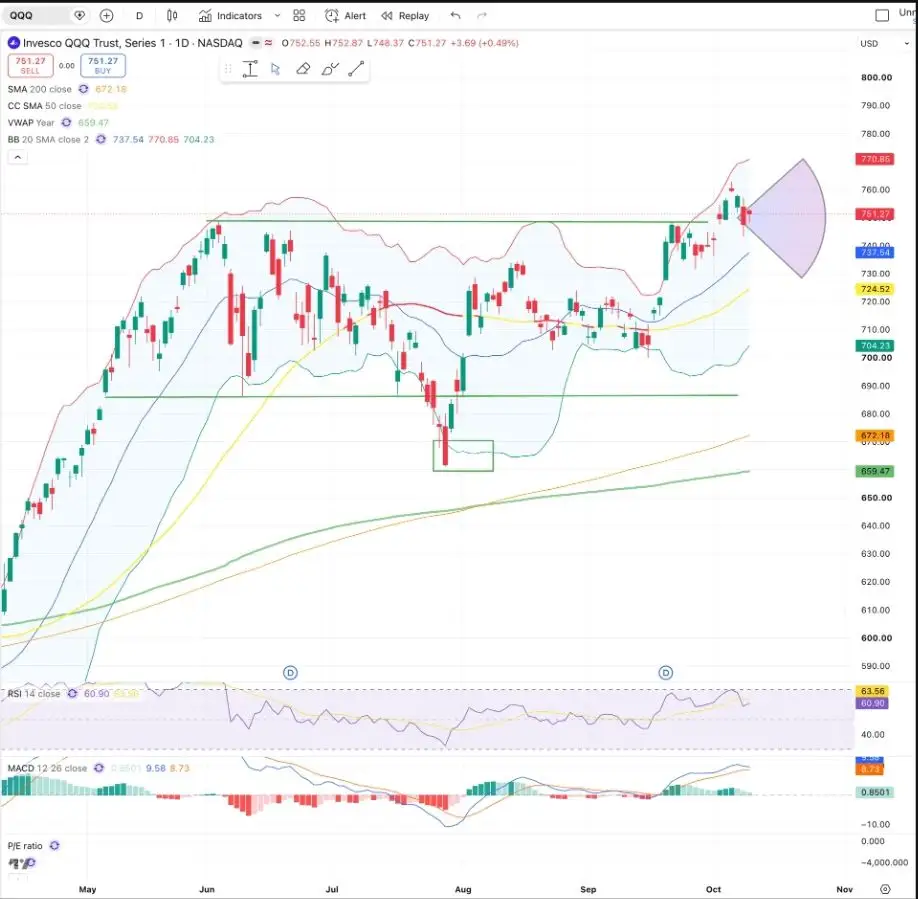
Task: Click the diamond watchlist icon beside QQQ
Action: (x=79, y=16)
